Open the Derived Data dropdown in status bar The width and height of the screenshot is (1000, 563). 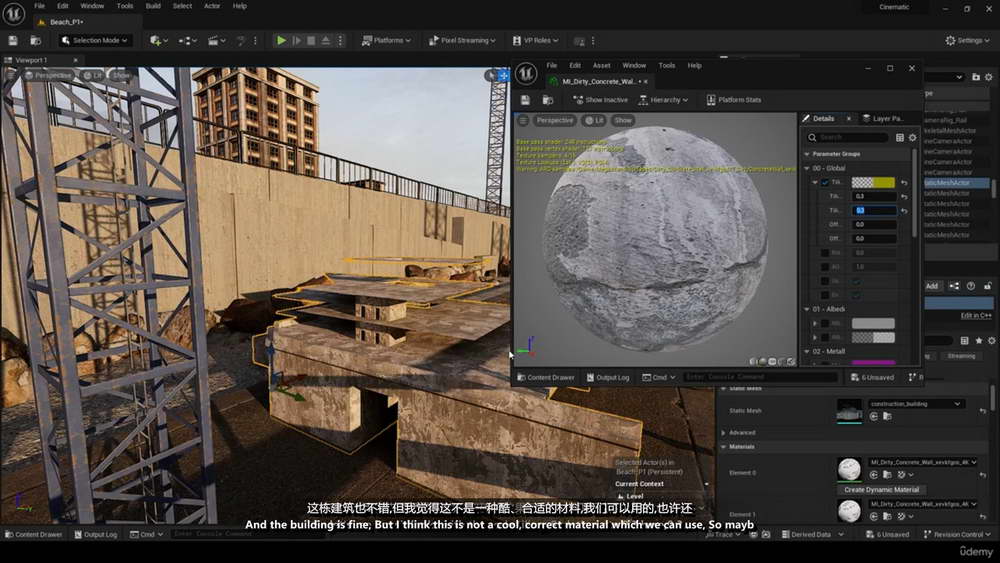point(812,534)
